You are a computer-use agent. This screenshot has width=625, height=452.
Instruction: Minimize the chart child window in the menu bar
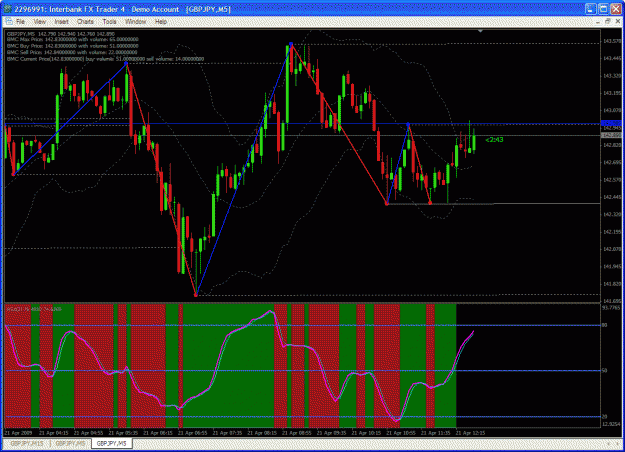coord(598,22)
